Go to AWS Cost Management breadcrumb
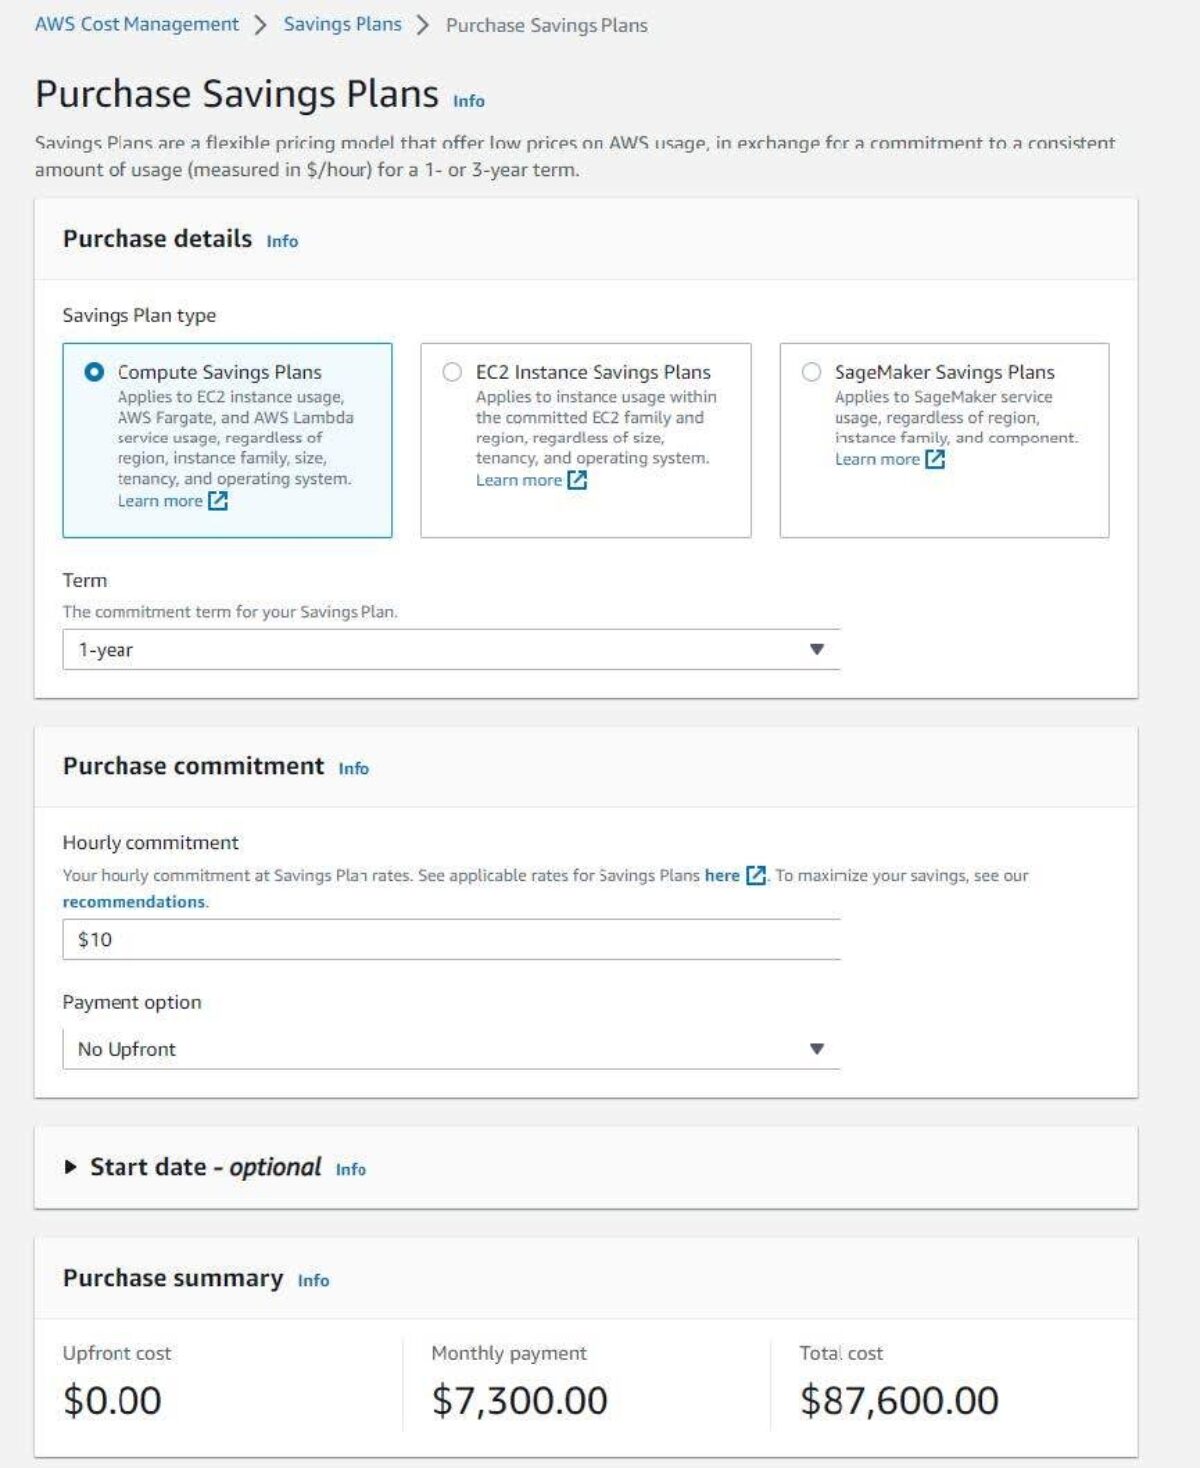 click(137, 24)
